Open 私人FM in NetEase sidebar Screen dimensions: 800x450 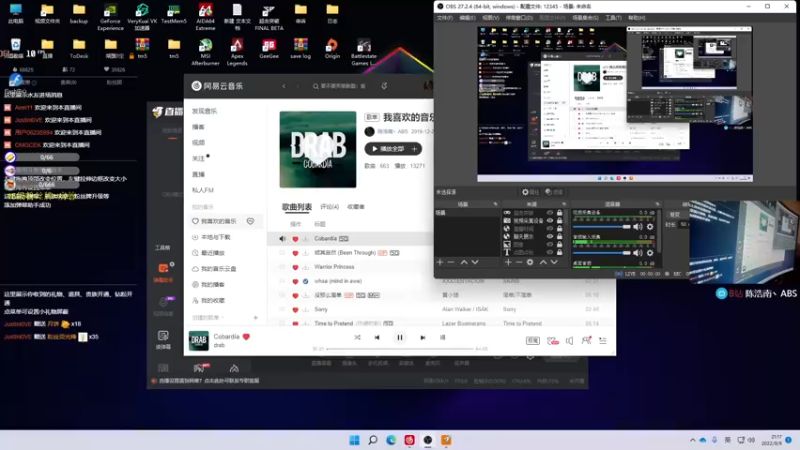point(203,190)
